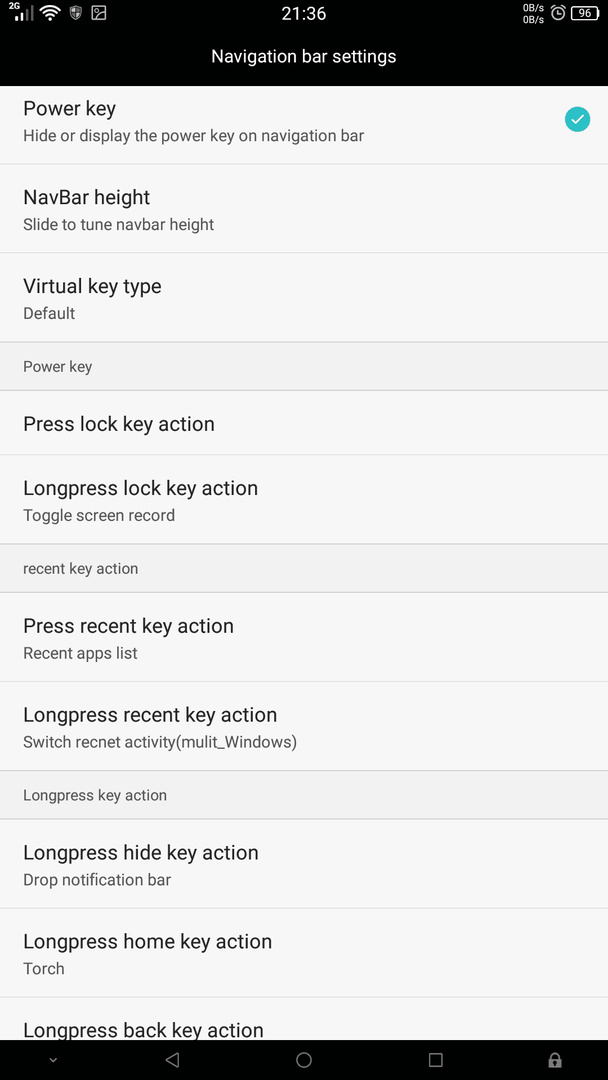
Task: Open Longpress back key action
Action: (304, 1019)
